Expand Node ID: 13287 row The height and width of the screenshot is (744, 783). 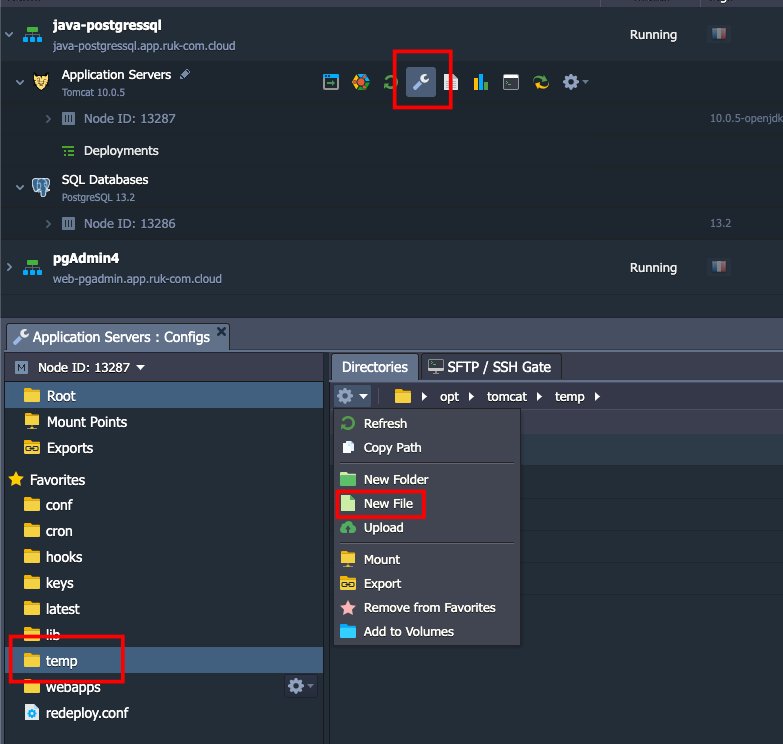click(48, 119)
